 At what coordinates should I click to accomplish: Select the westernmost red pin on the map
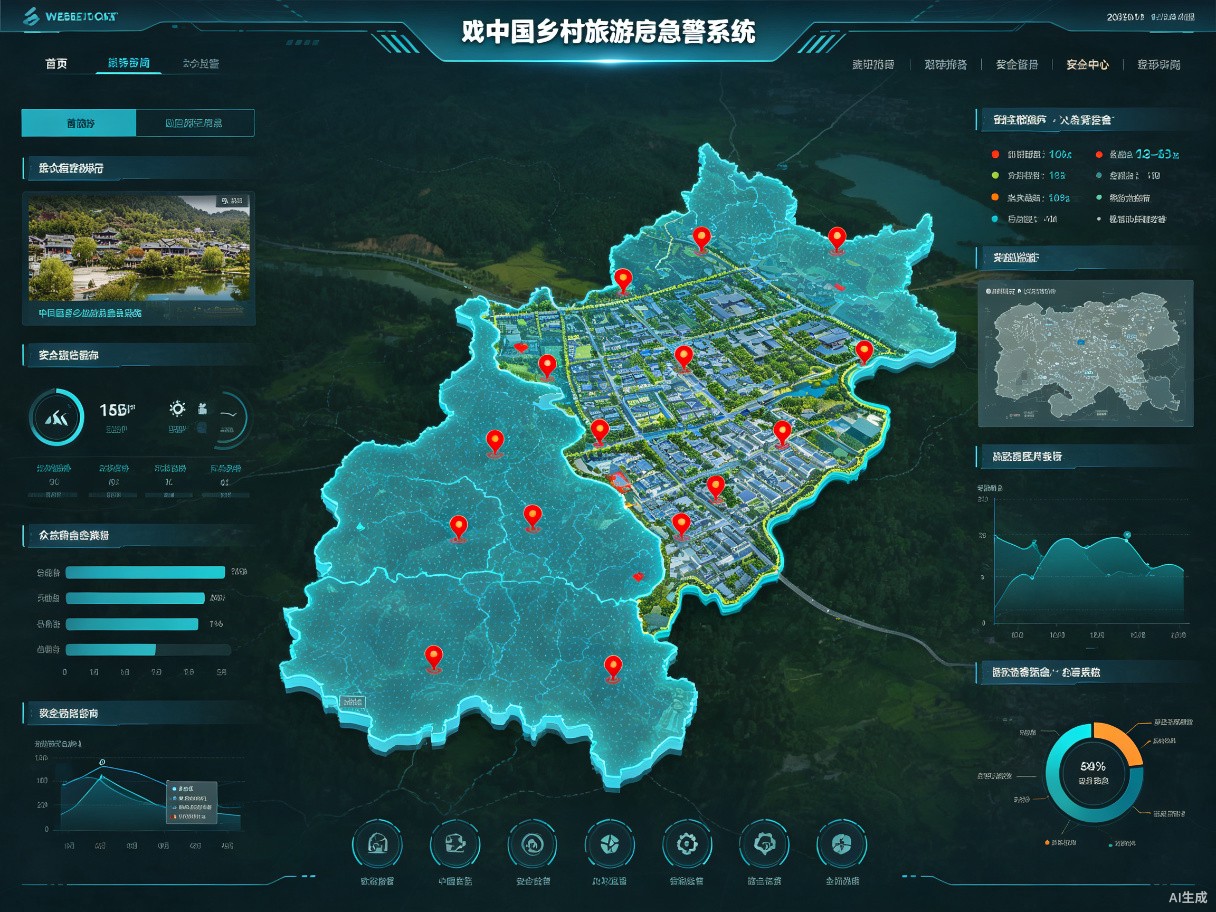[433, 657]
